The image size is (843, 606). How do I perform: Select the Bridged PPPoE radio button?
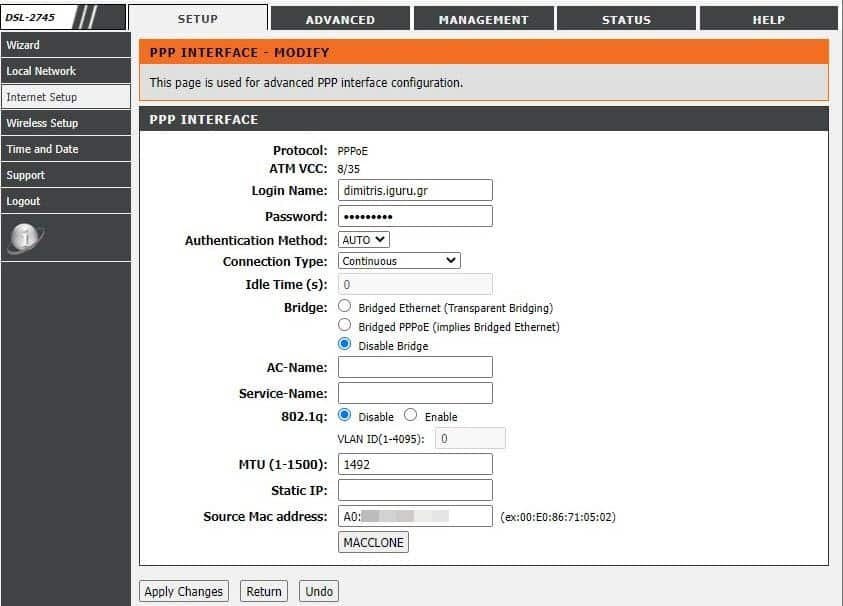(x=344, y=325)
